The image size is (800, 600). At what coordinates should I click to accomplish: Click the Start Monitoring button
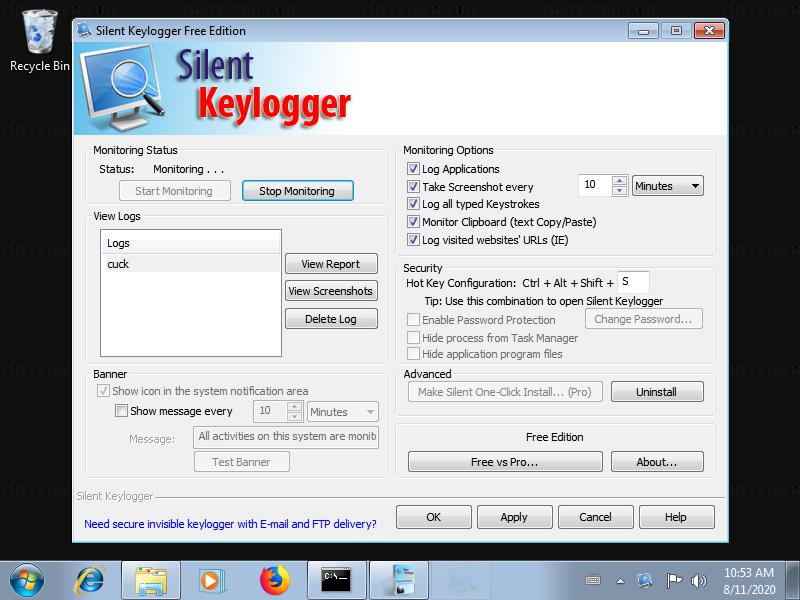click(174, 191)
